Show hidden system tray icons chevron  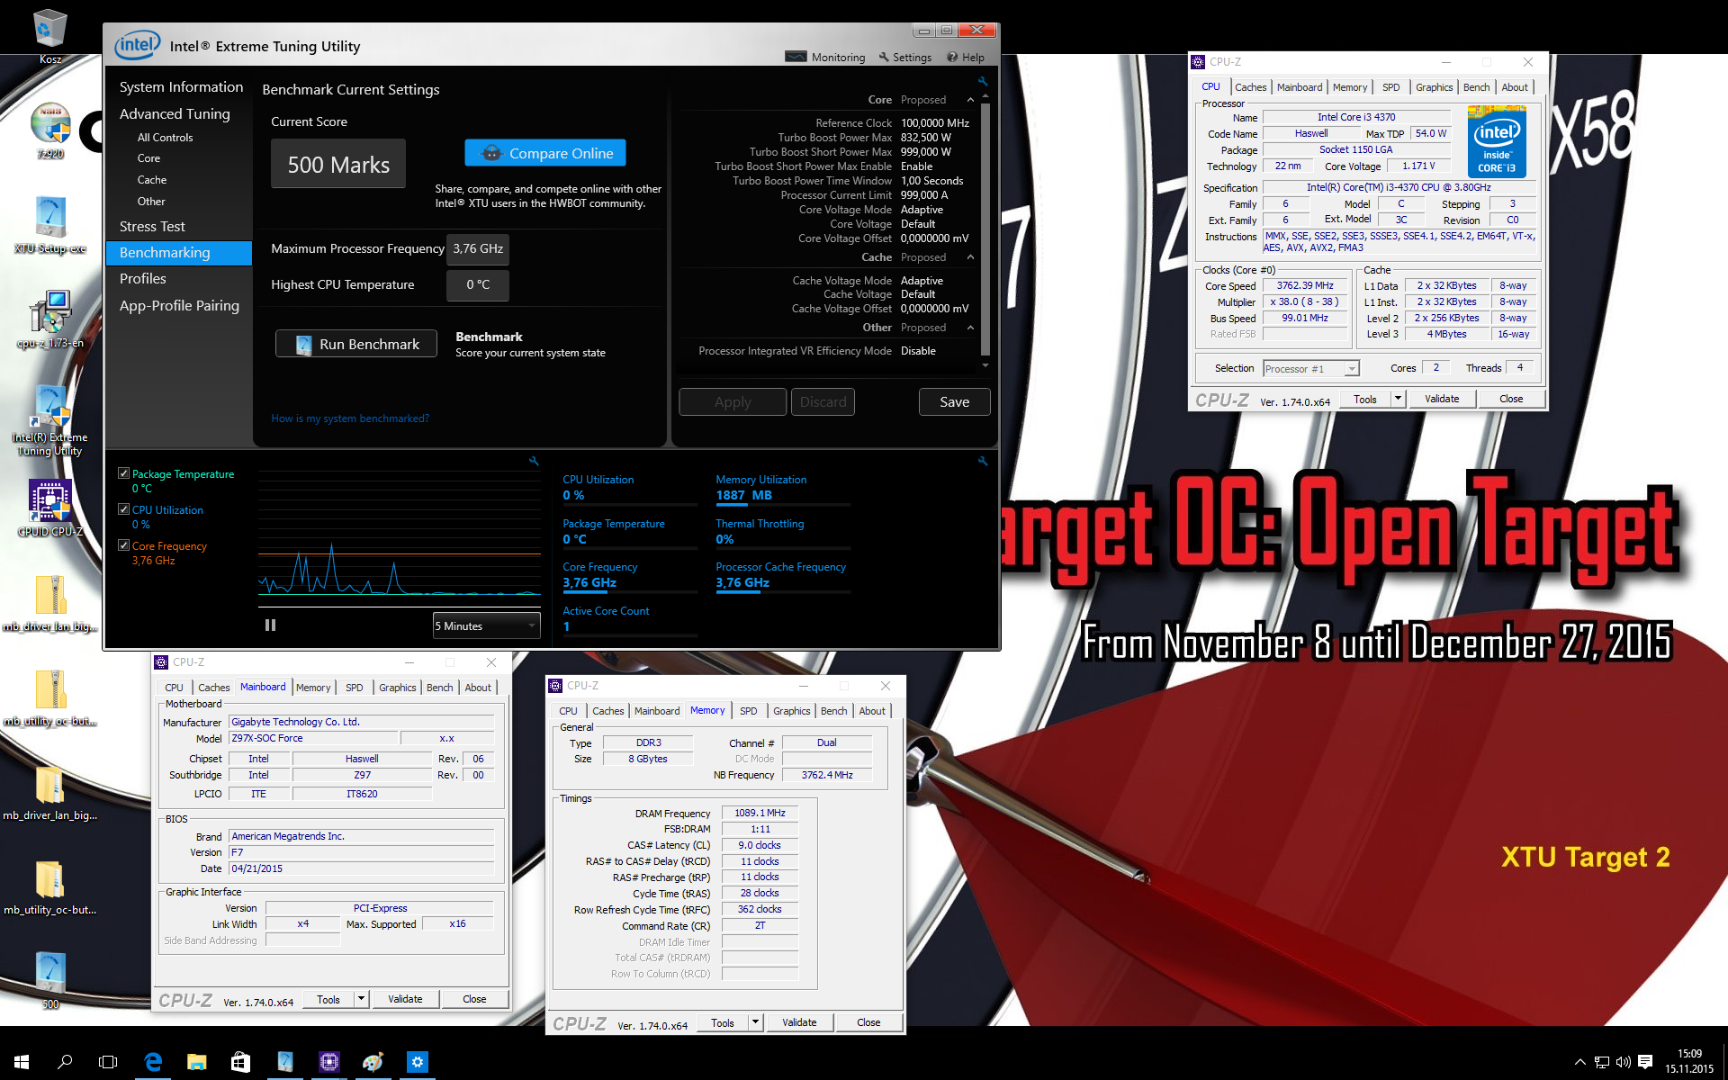[1580, 1062]
